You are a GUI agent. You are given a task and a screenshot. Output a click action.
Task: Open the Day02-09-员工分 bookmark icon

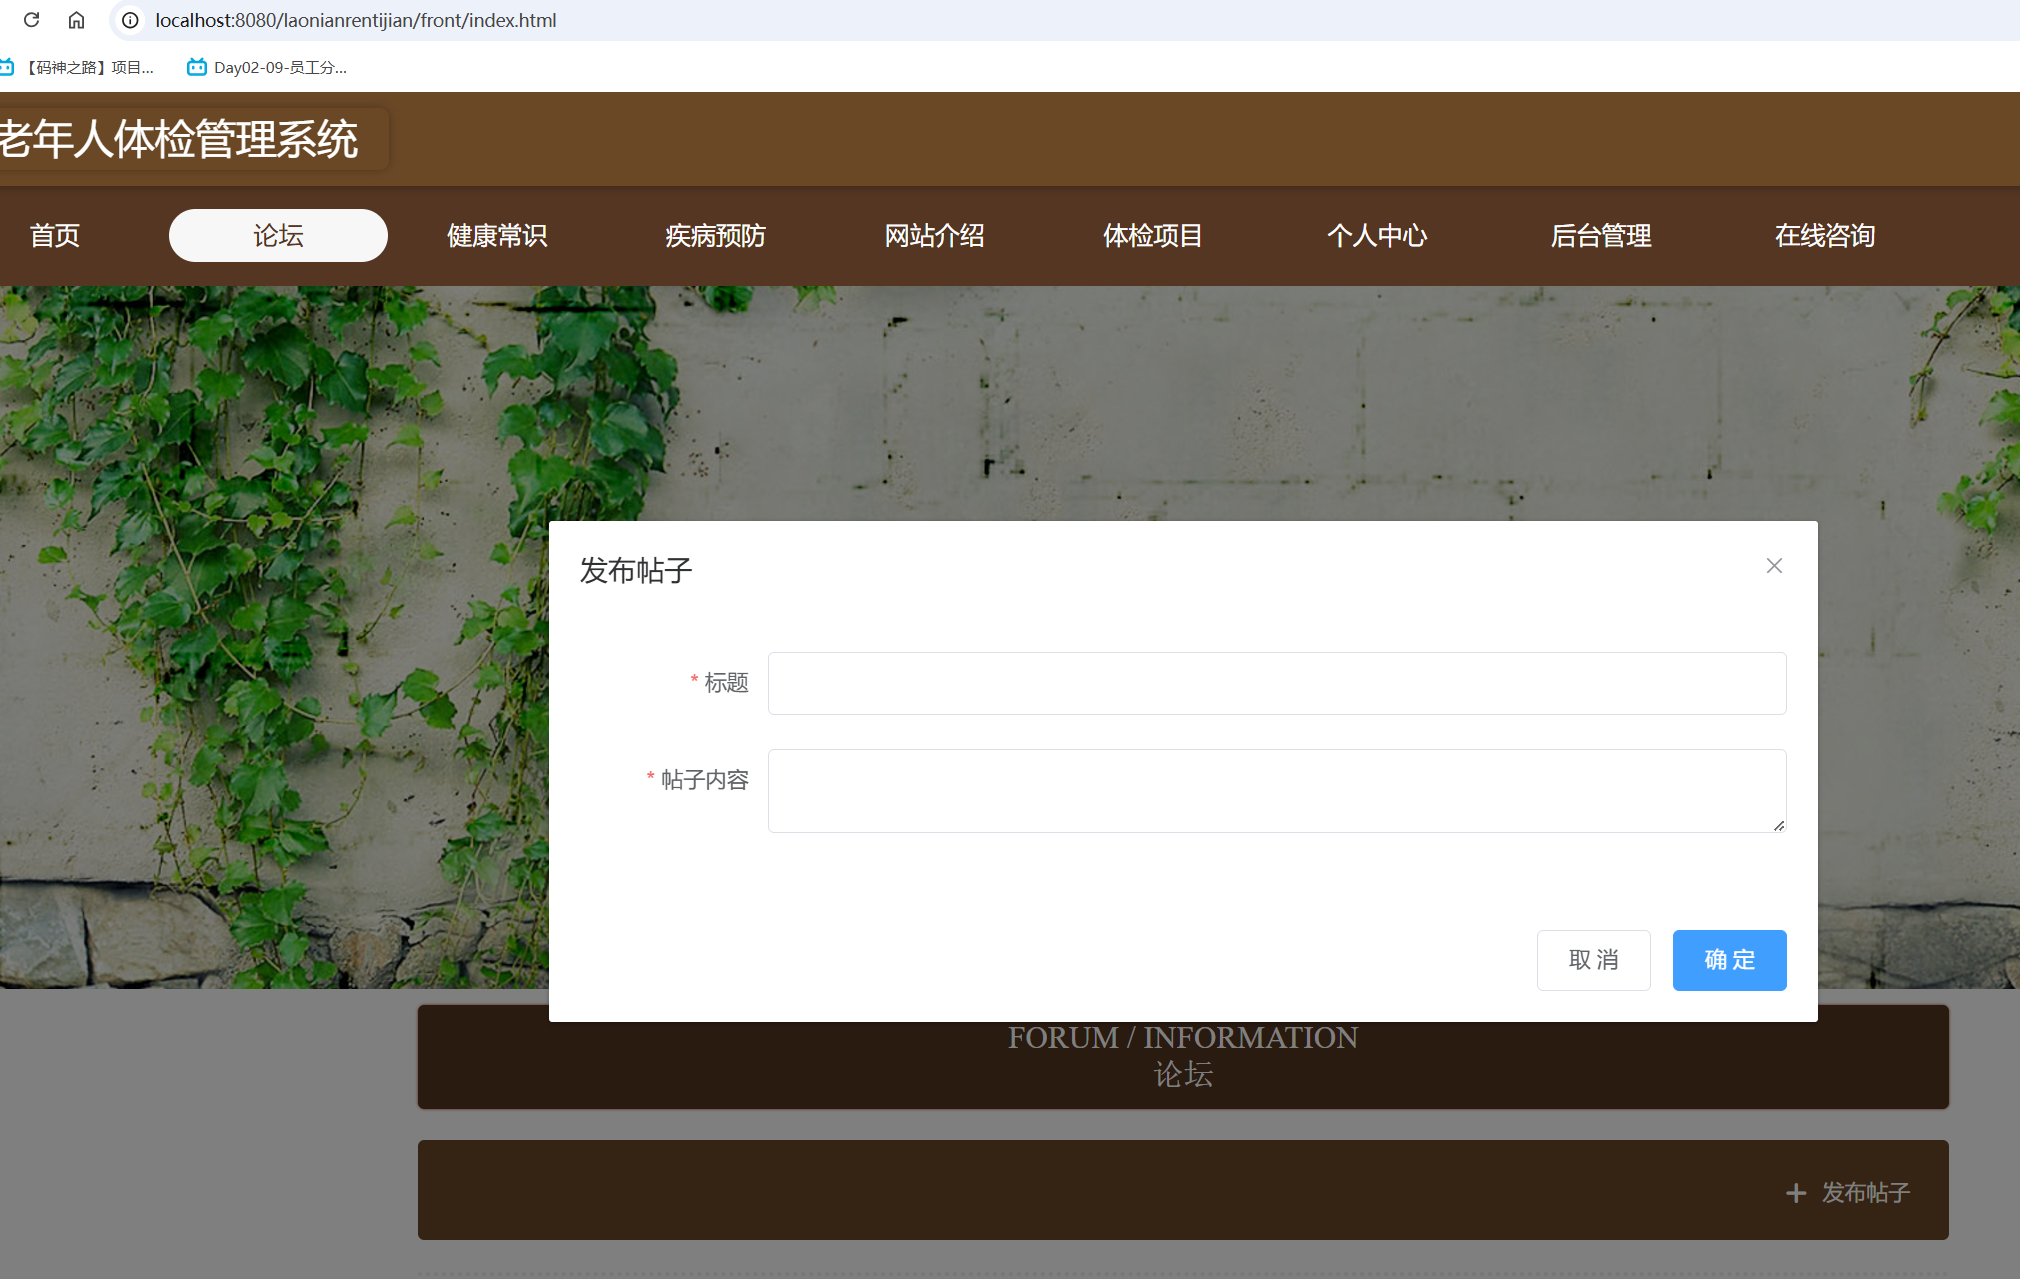pos(196,67)
